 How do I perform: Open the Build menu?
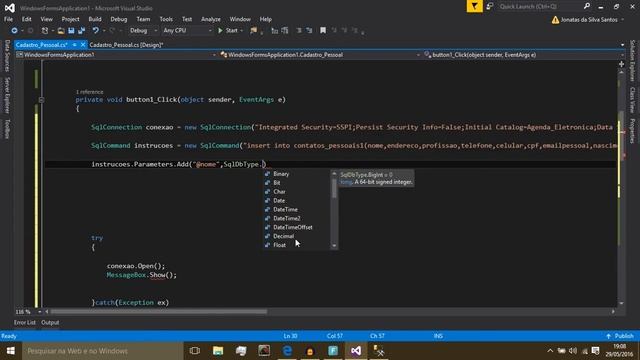[x=95, y=19]
